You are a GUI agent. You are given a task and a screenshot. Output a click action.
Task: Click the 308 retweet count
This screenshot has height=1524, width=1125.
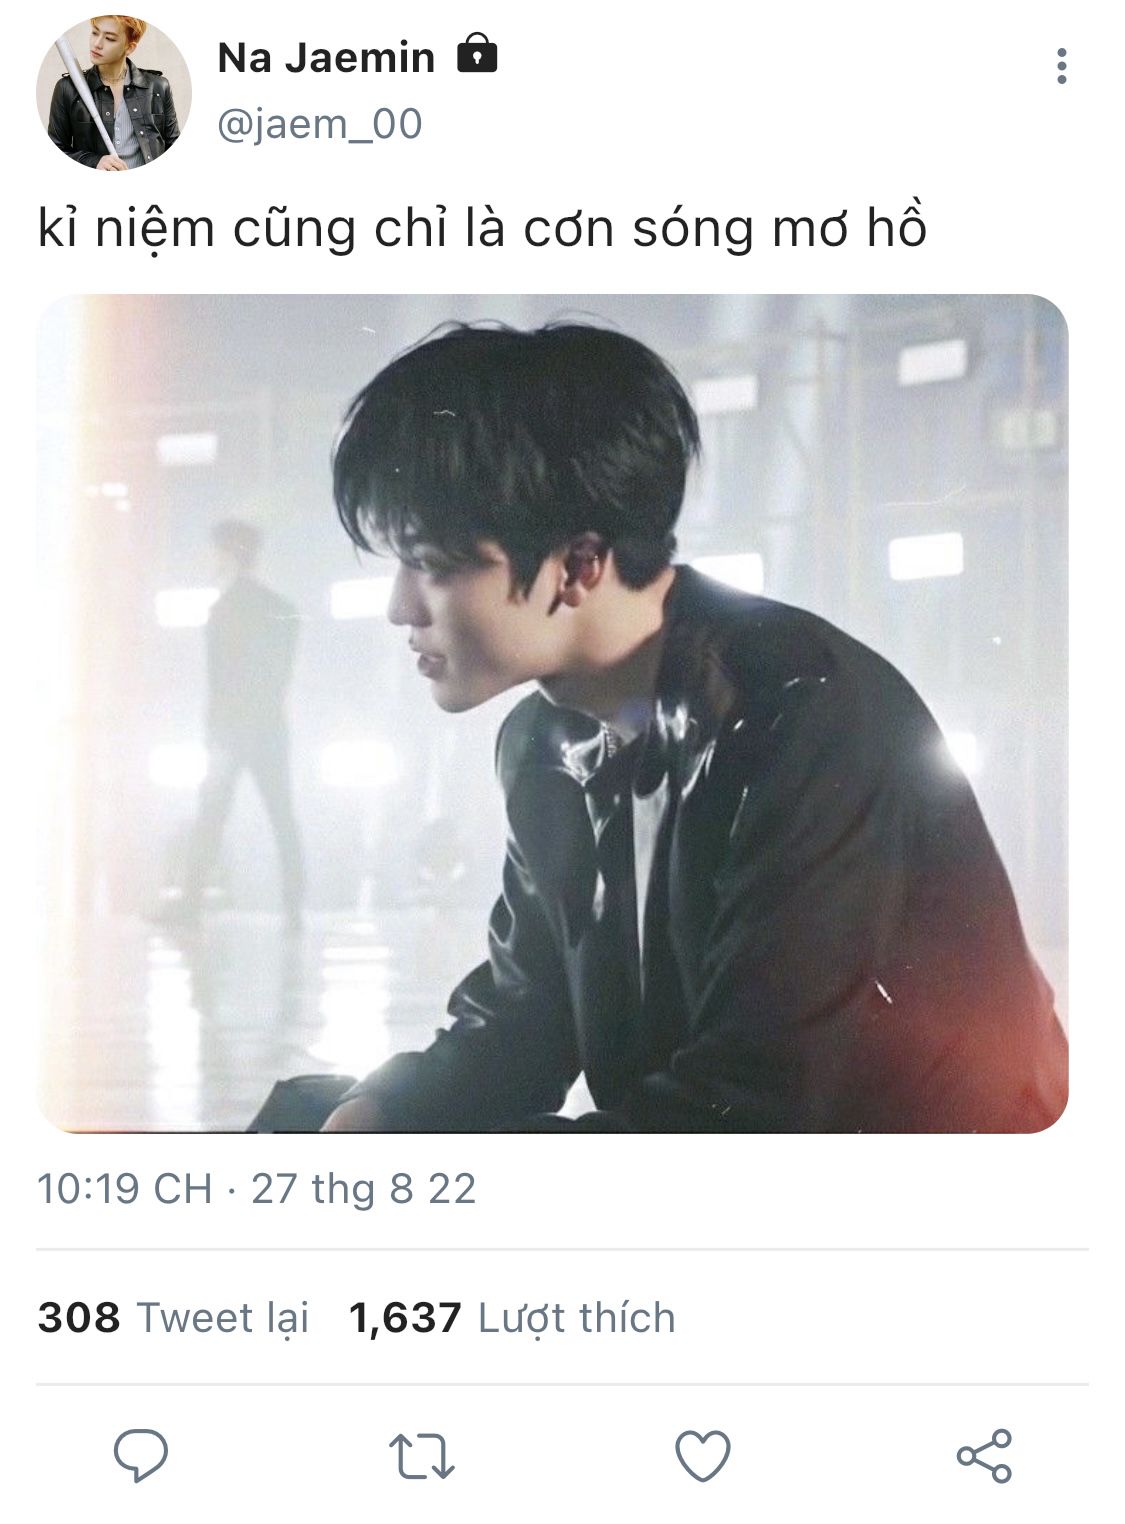[x=79, y=1318]
